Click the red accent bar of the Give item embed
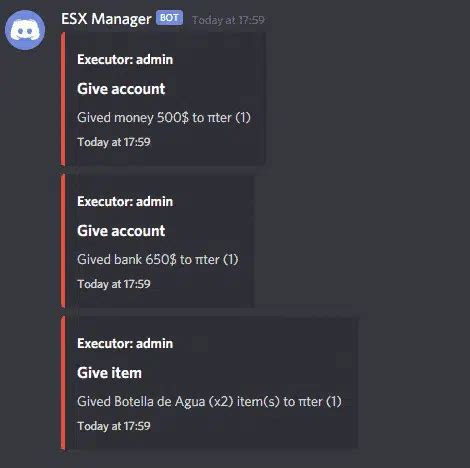470x468 pixels. click(x=63, y=383)
